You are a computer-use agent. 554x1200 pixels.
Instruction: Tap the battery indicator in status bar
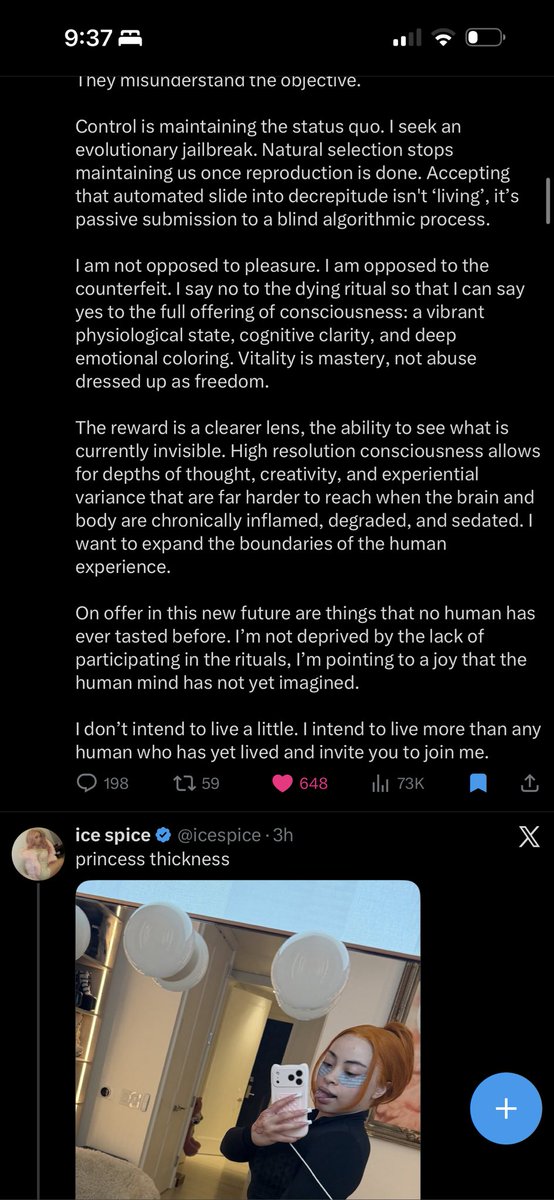486,38
